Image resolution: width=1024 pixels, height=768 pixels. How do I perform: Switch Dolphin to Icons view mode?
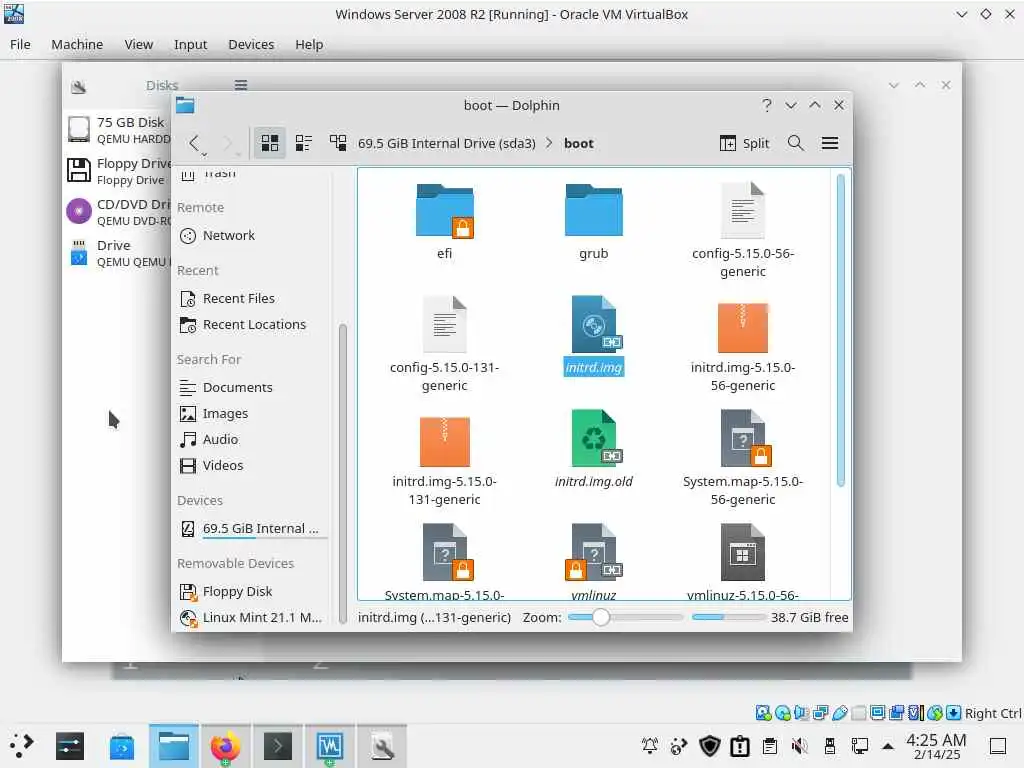point(270,143)
